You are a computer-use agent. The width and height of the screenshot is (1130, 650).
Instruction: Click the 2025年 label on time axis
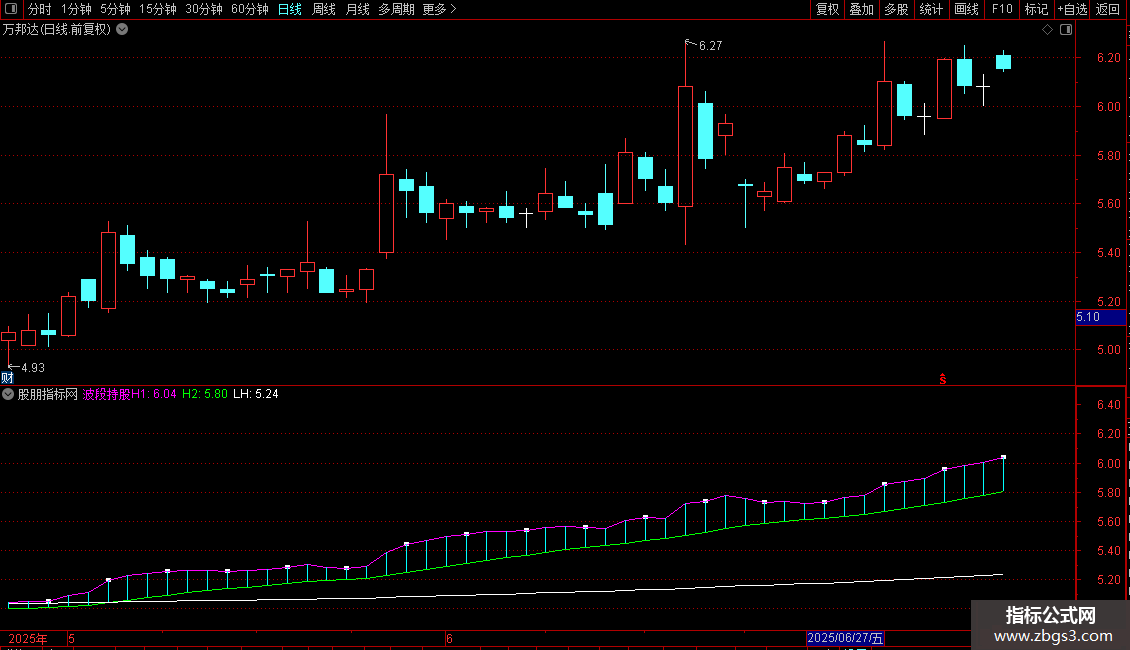click(x=28, y=638)
